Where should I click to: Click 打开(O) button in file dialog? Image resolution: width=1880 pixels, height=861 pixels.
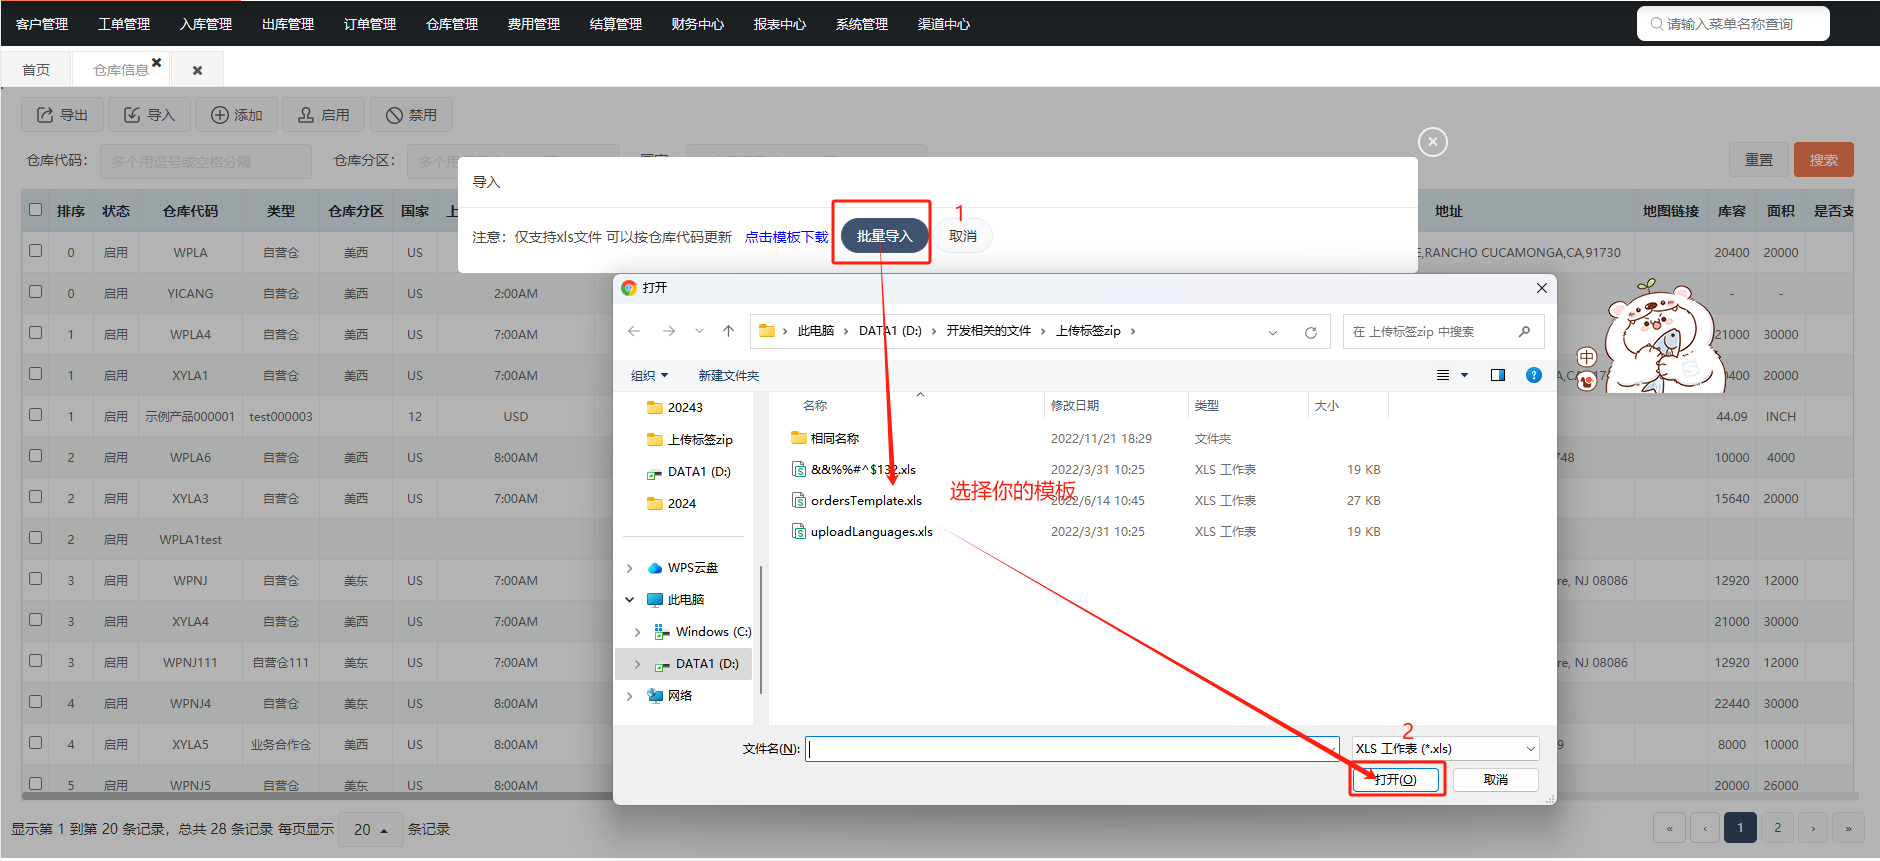(1396, 780)
